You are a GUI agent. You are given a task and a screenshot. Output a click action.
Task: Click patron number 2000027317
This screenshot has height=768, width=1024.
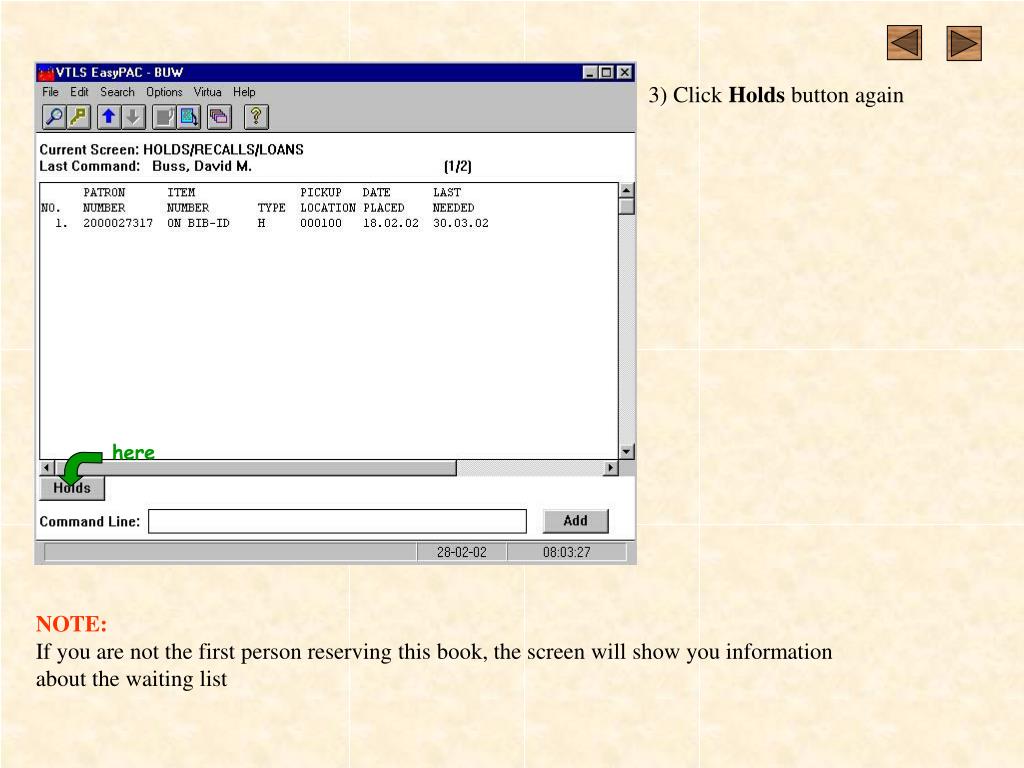pyautogui.click(x=118, y=223)
